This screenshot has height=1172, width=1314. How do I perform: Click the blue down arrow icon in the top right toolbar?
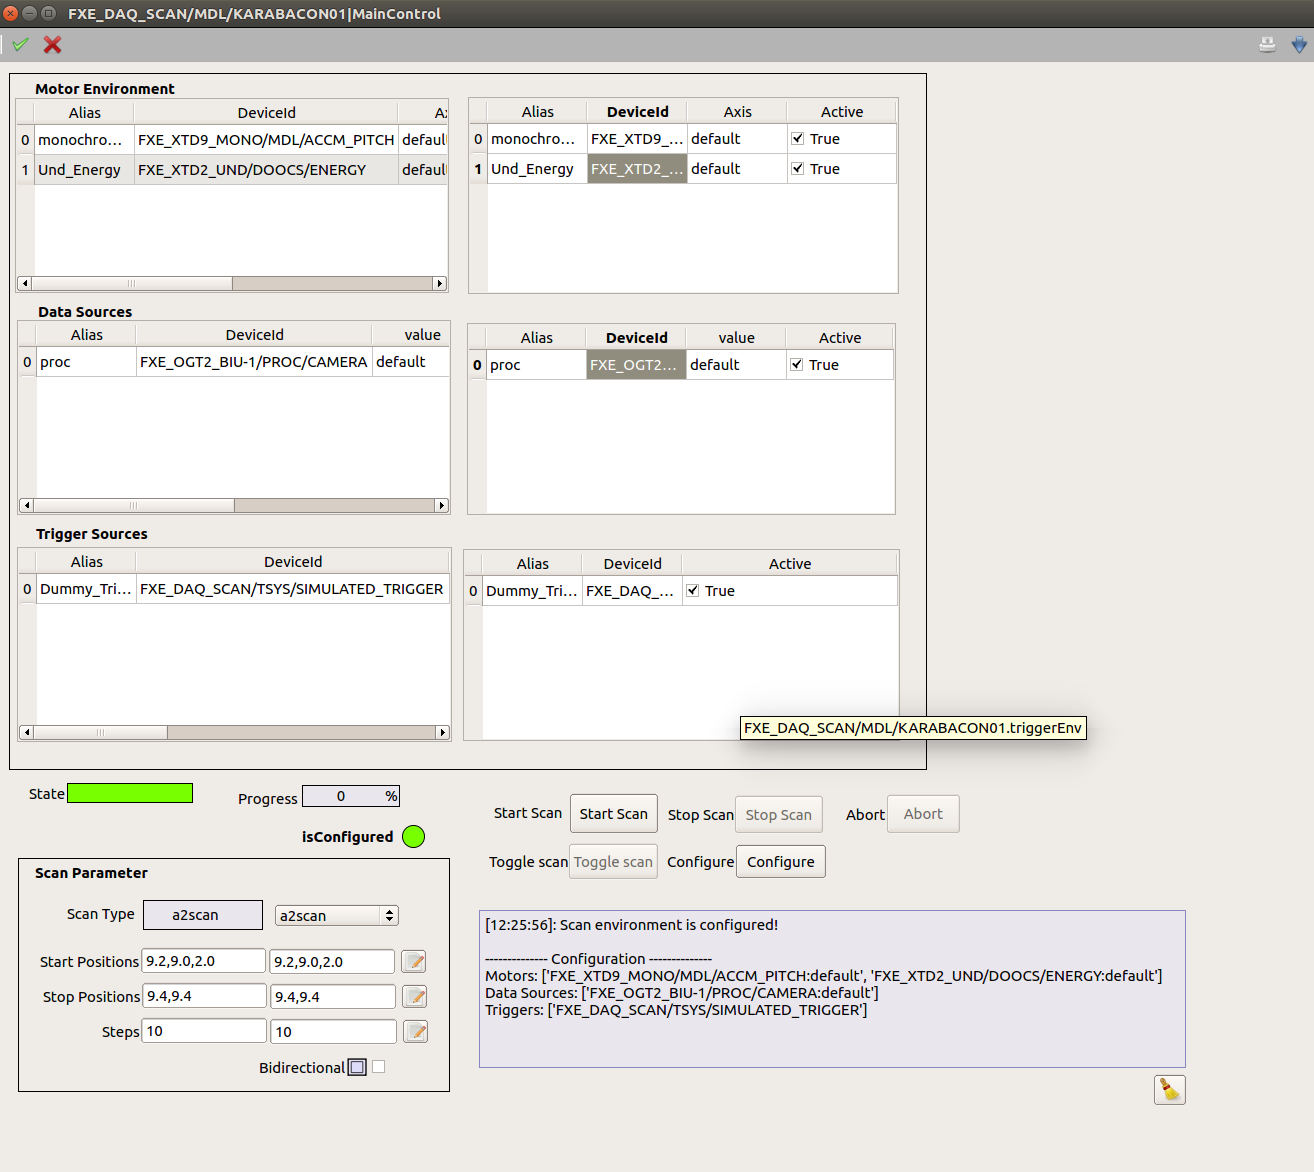click(1299, 44)
